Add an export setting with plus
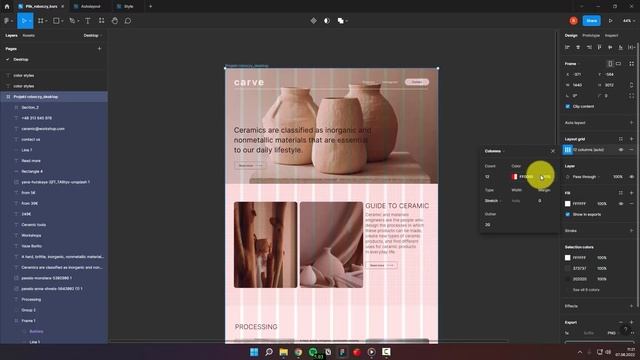The width and height of the screenshot is (640, 360). (x=631, y=322)
